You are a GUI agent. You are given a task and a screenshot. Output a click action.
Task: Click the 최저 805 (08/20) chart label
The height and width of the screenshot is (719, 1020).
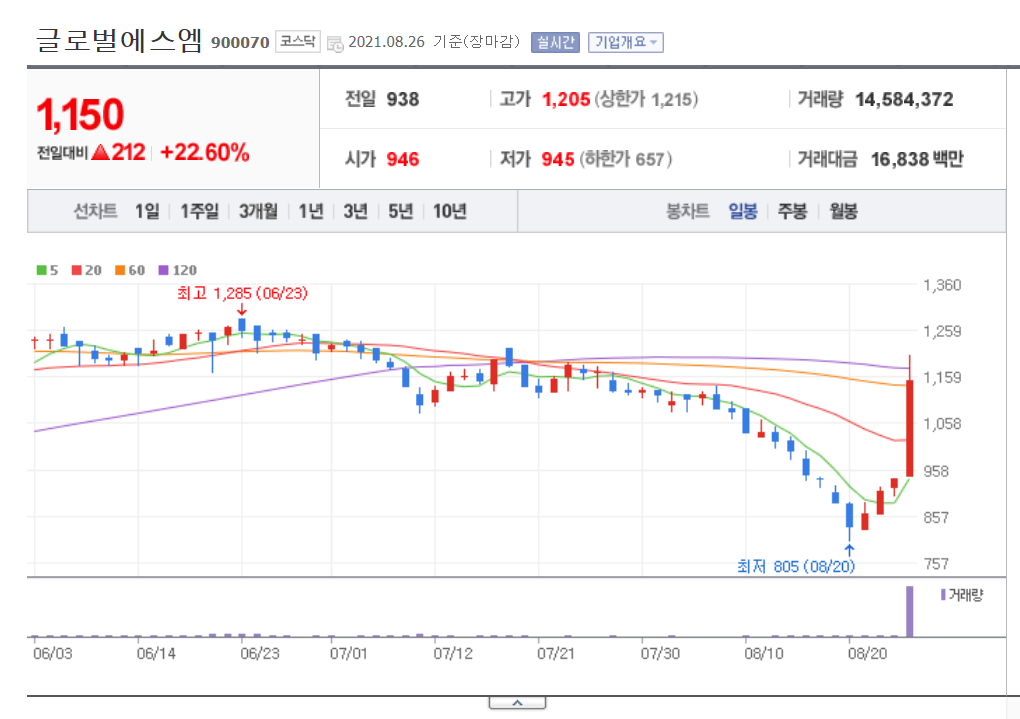coord(796,567)
